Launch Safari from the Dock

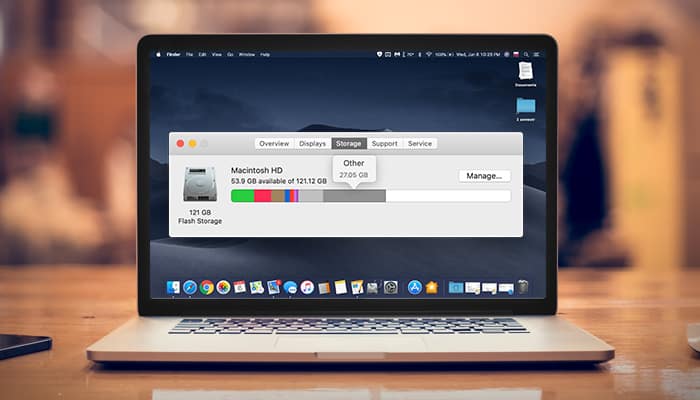[190, 287]
